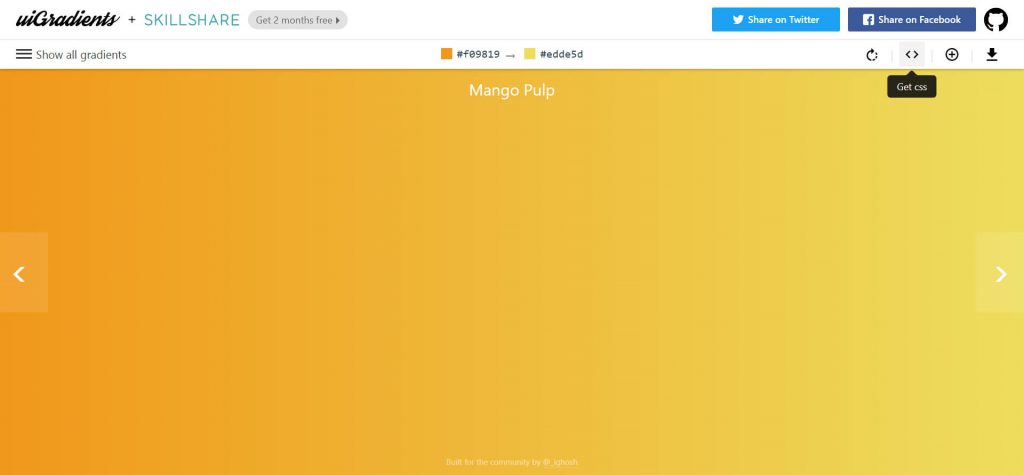Viewport: 1024px width, 475px height.
Task: Download the gradient image
Action: pyautogui.click(x=992, y=55)
